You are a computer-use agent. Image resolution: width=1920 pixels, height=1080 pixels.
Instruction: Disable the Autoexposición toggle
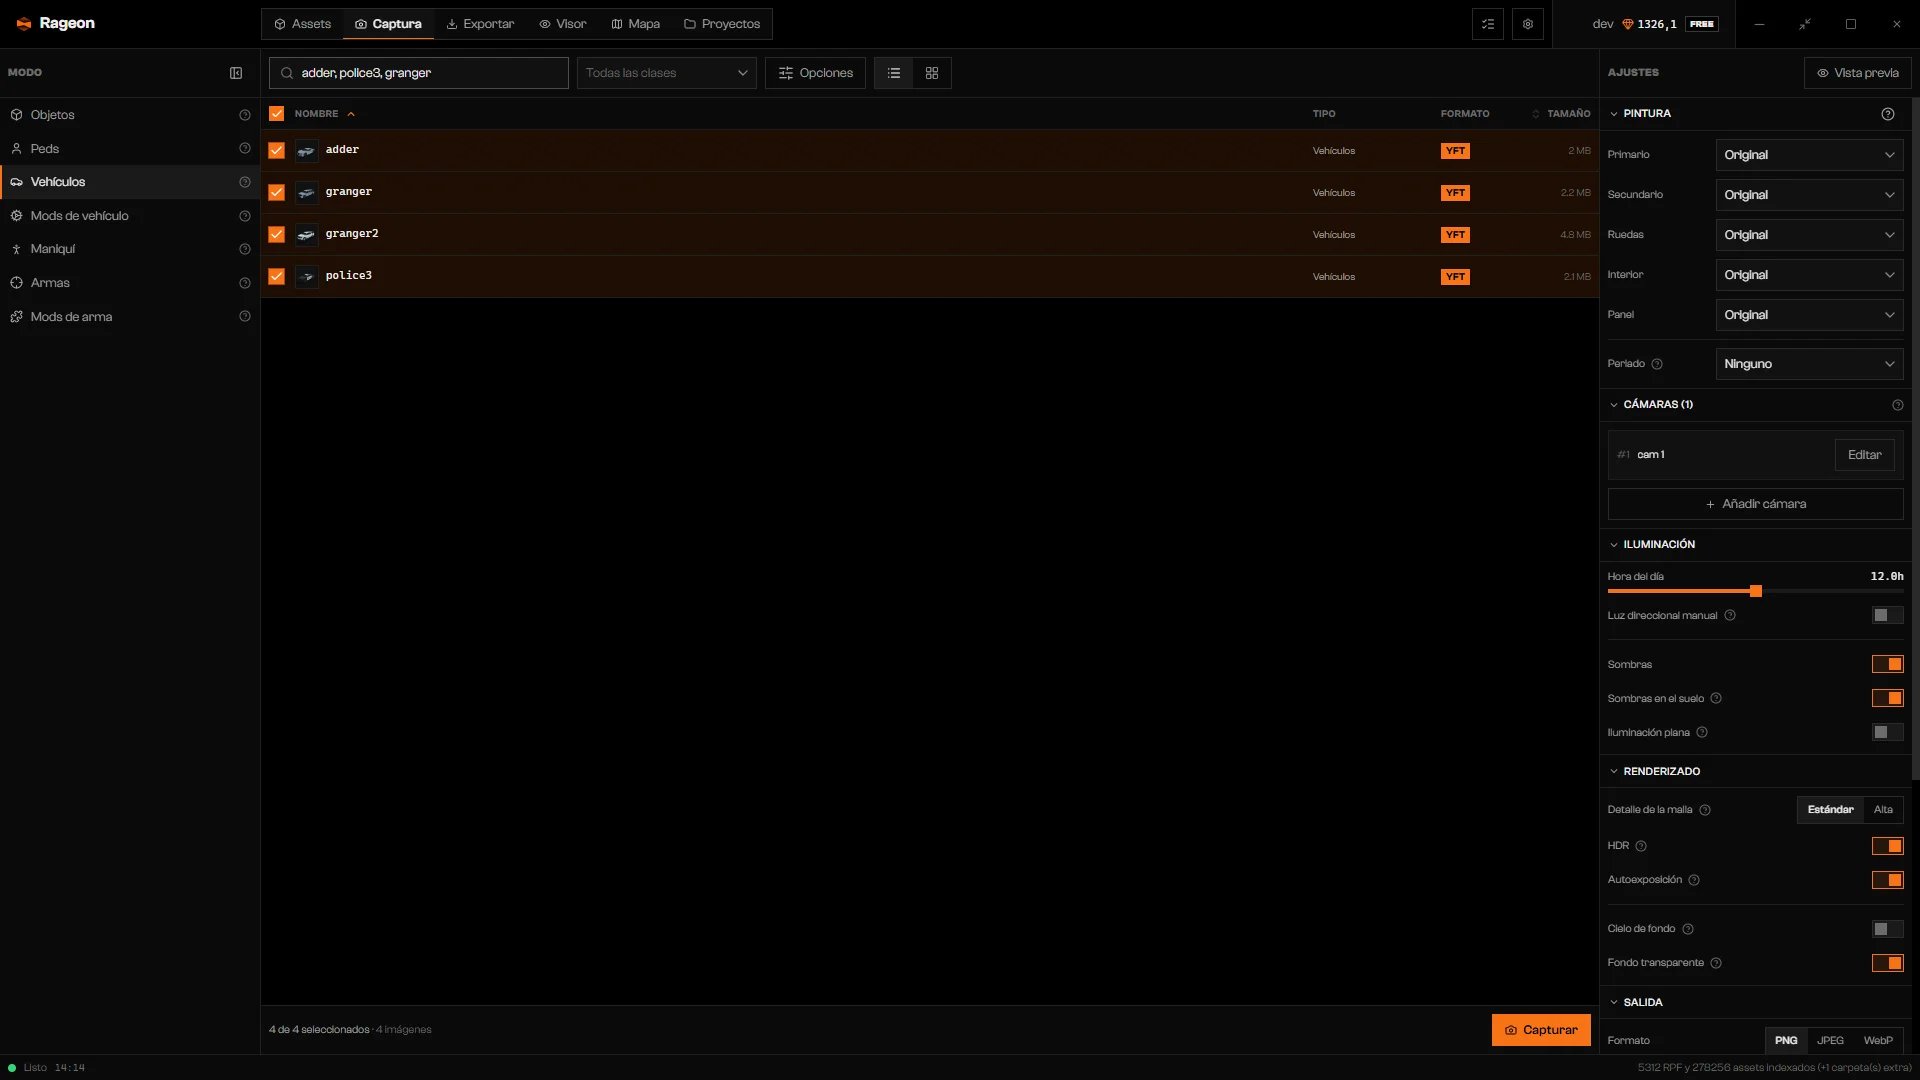coord(1888,881)
